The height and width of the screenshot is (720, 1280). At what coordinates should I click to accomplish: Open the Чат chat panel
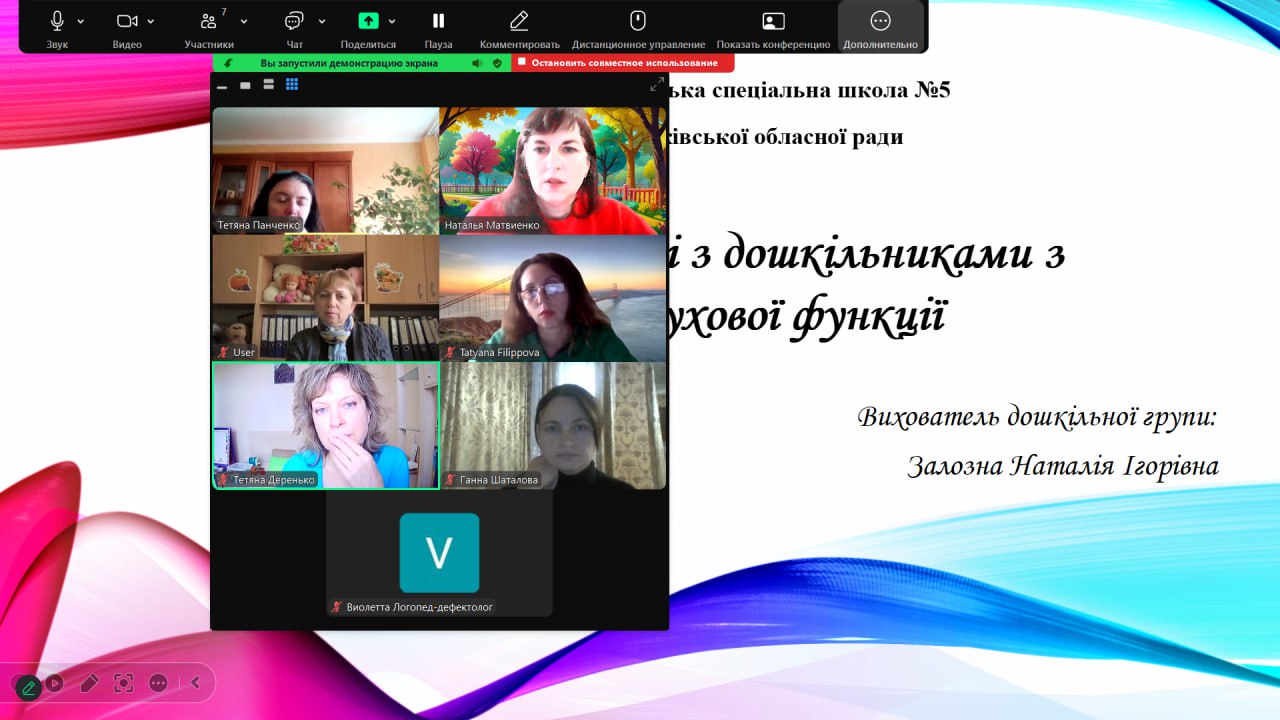click(x=294, y=21)
